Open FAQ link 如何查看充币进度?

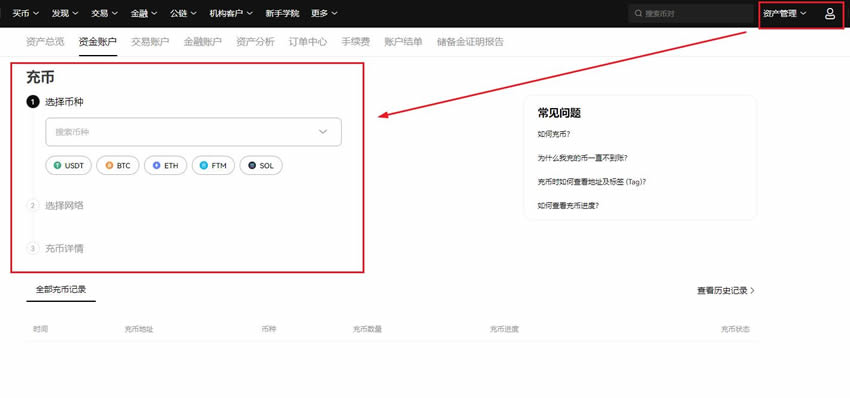pyautogui.click(x=568, y=206)
